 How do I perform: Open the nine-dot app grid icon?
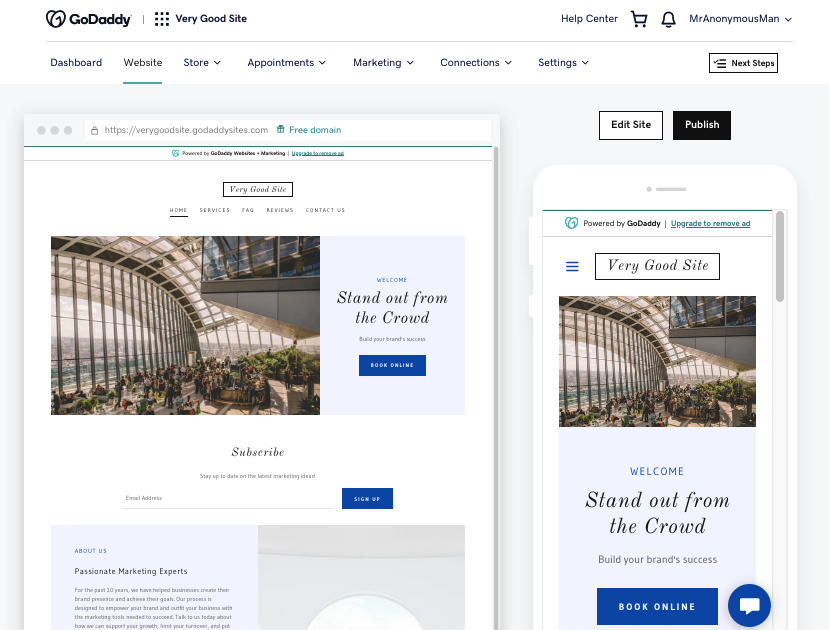(162, 19)
